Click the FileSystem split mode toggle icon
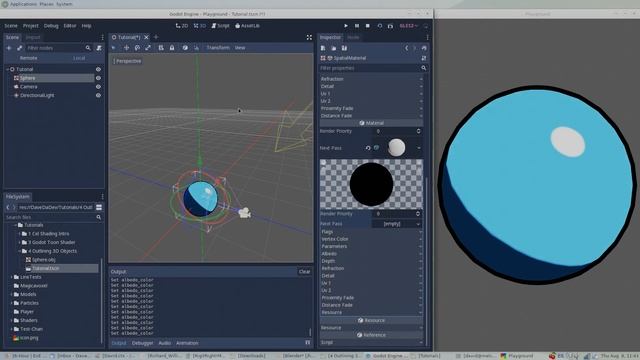The height and width of the screenshot is (360, 640). [99, 207]
